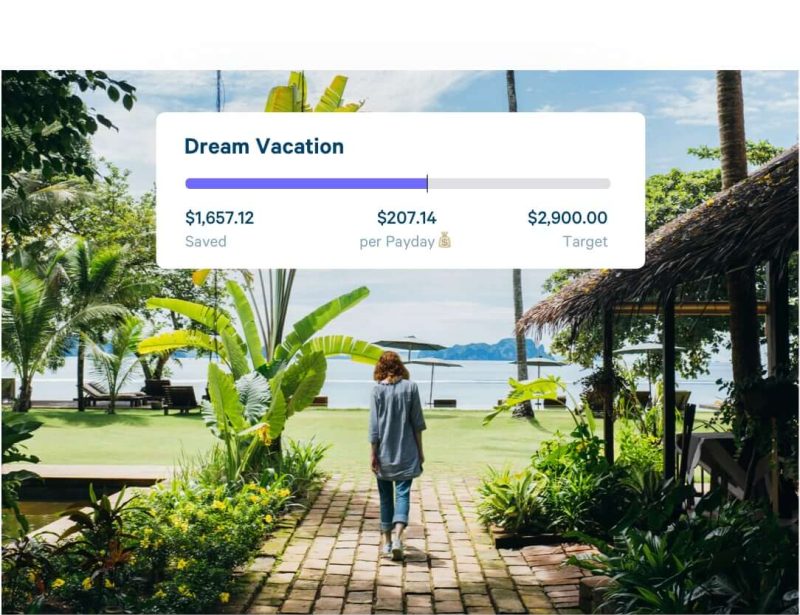The image size is (800, 615).
Task: Click the purple filled progress bar section
Action: click(x=305, y=184)
